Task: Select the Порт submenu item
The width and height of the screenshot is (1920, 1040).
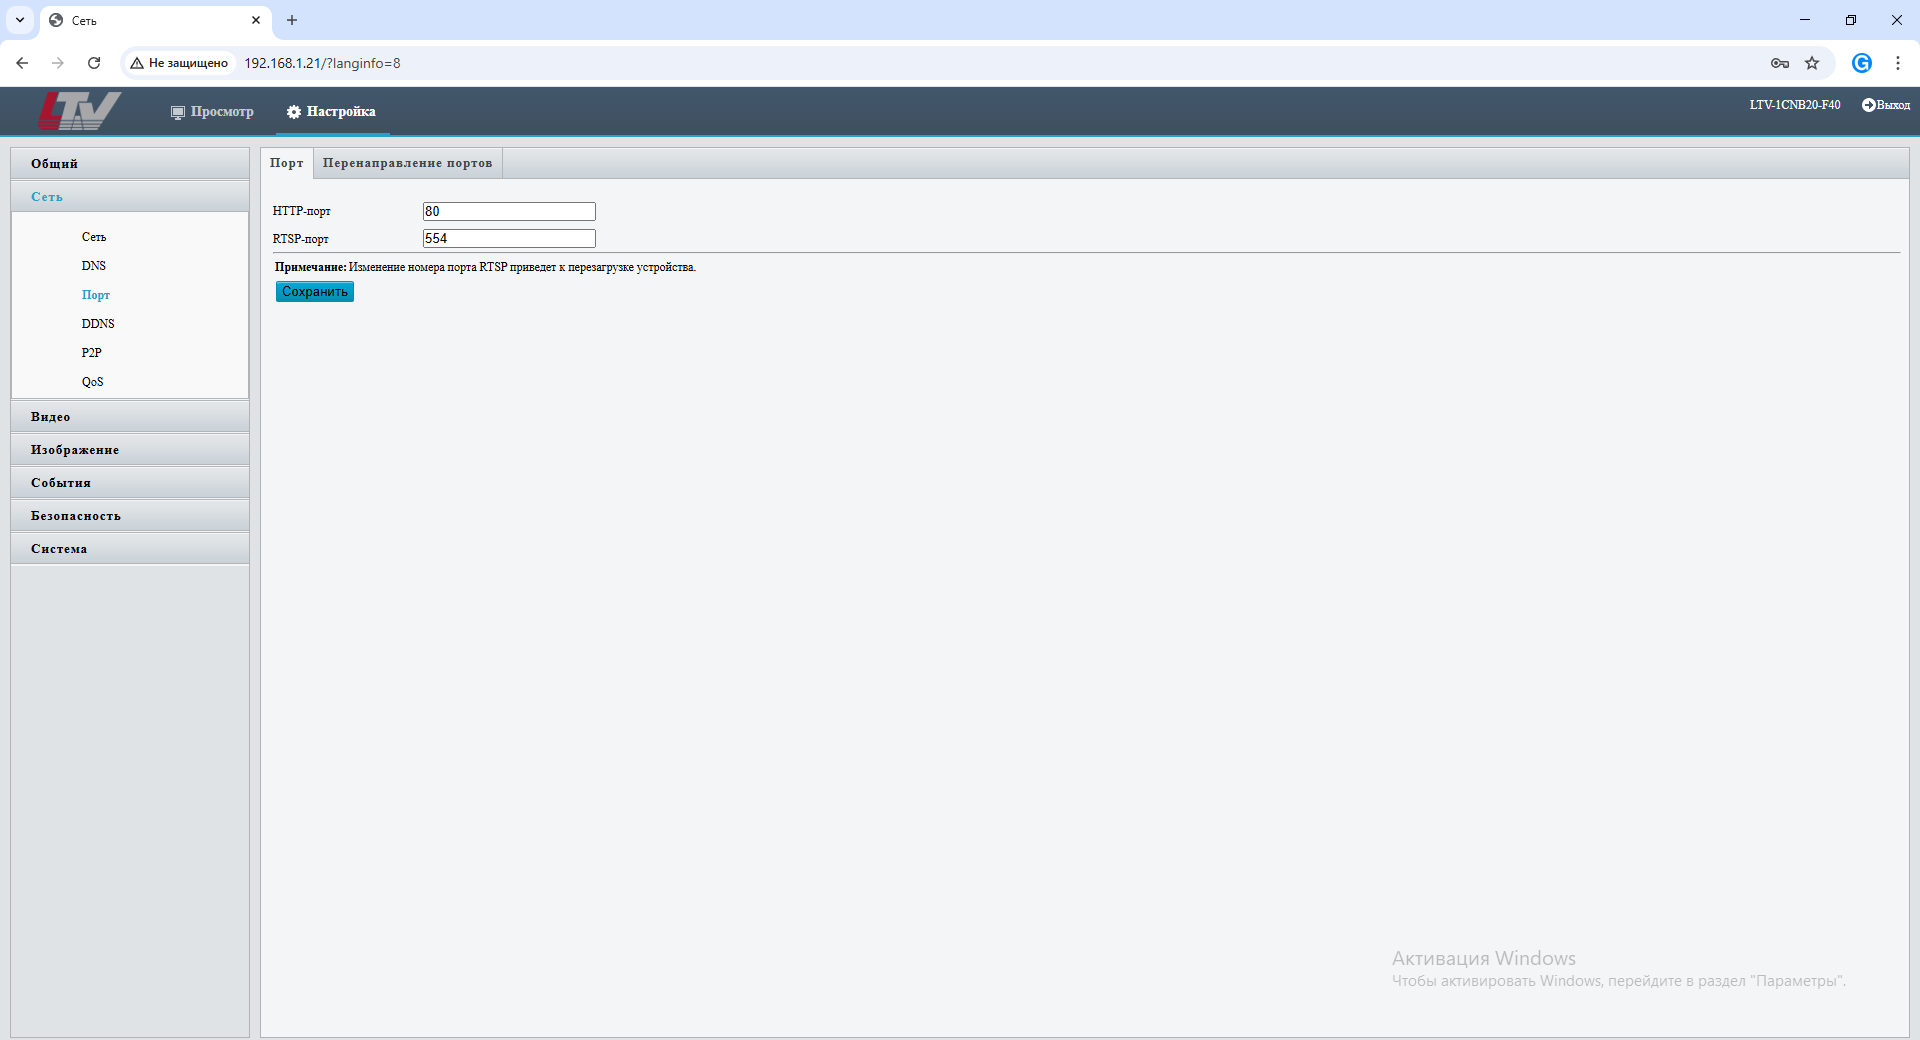Action: click(x=96, y=295)
